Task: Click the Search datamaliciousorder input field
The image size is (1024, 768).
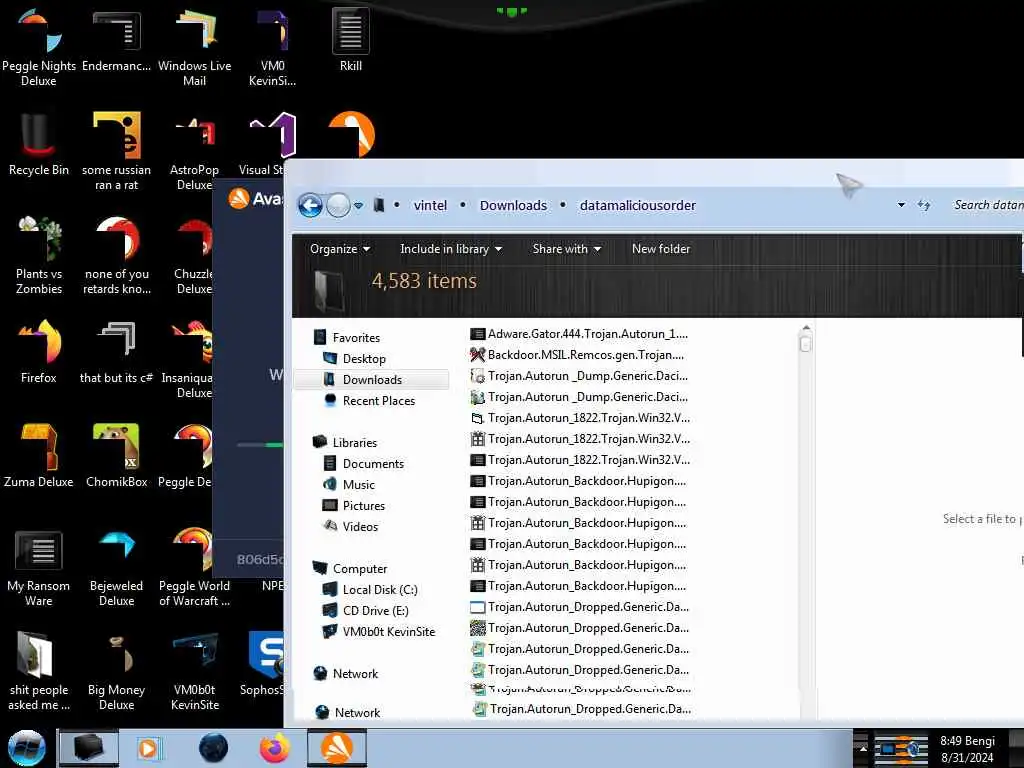Action: click(x=988, y=205)
